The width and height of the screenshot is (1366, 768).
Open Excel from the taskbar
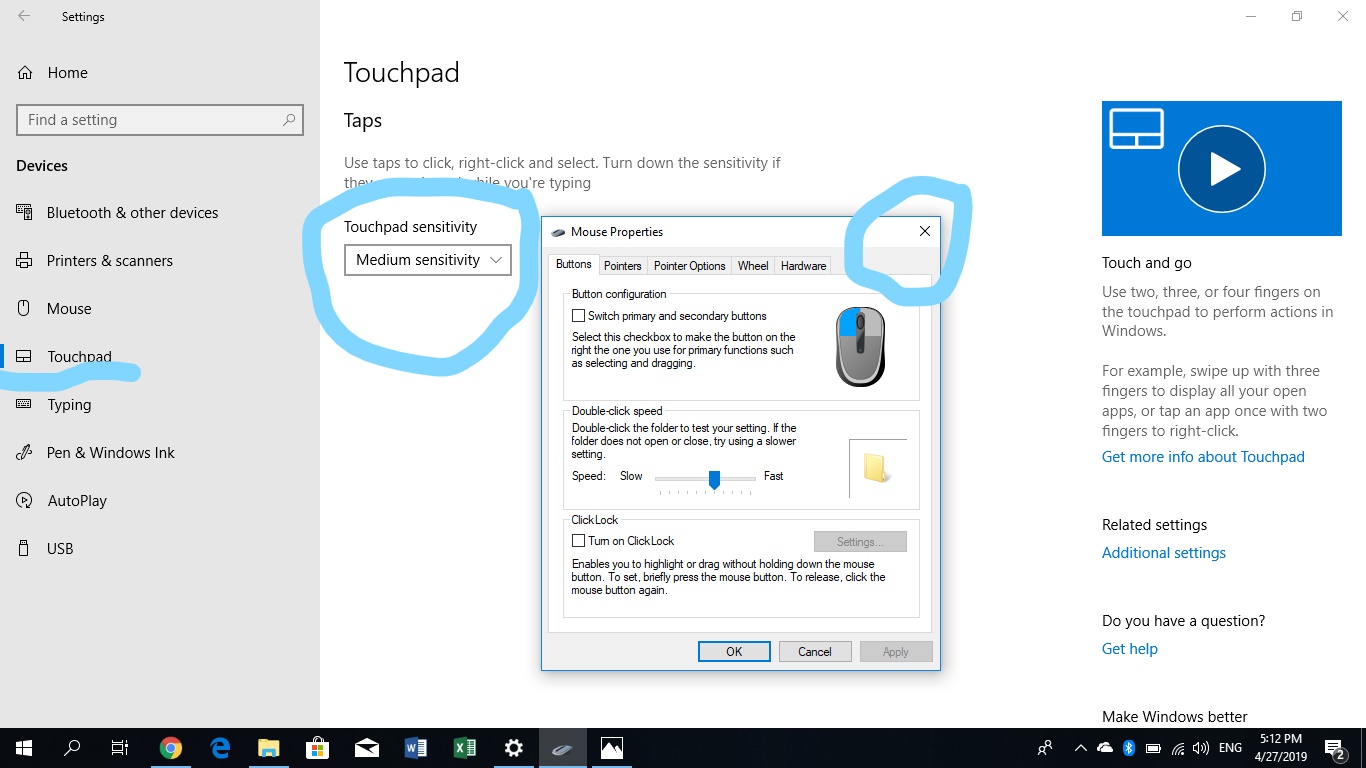point(464,747)
